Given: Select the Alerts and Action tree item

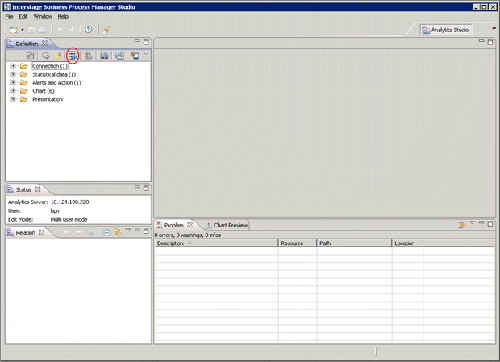Looking at the screenshot, I should click(57, 83).
